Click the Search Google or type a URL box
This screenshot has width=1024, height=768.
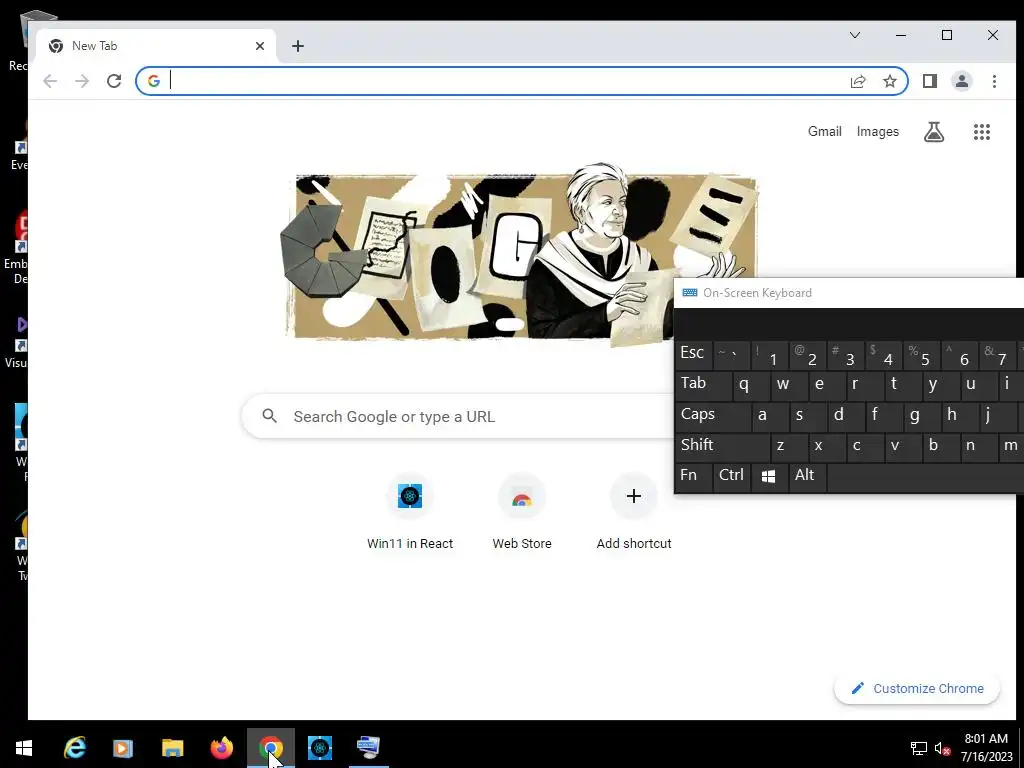(x=457, y=416)
